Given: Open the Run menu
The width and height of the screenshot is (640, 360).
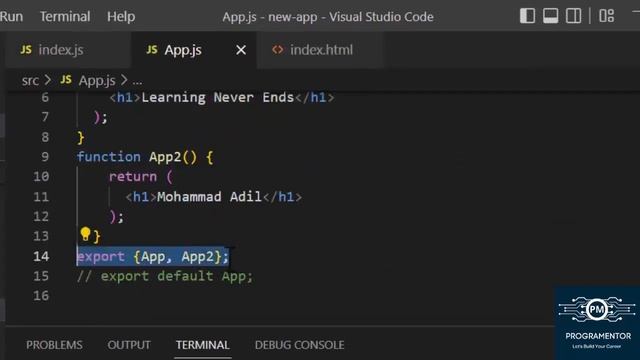Looking at the screenshot, I should pos(11,17).
